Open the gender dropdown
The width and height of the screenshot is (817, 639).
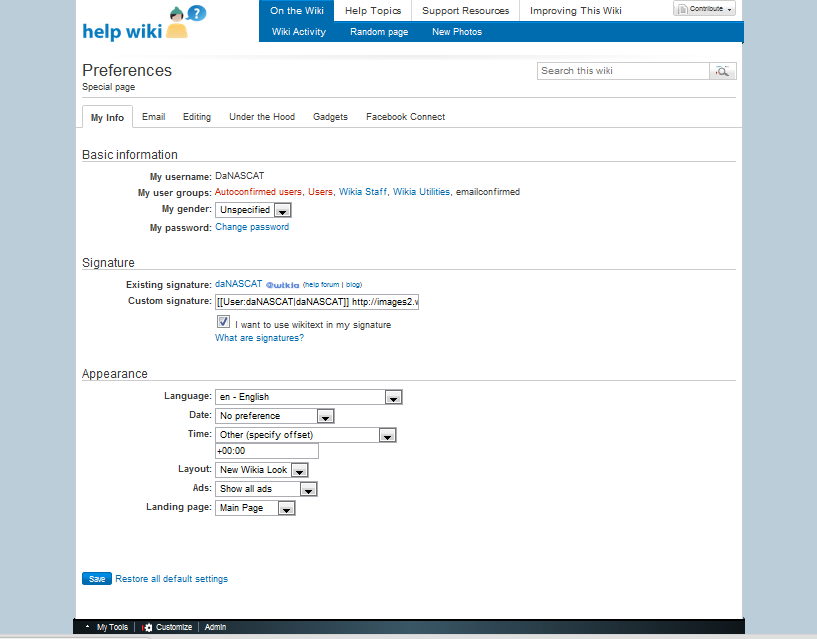[x=254, y=210]
